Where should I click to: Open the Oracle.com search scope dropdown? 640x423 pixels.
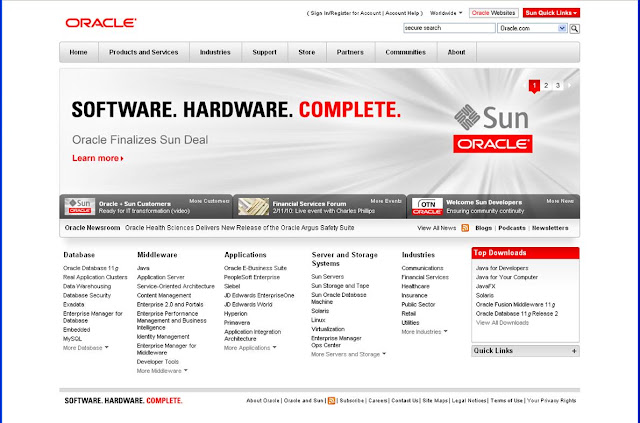pyautogui.click(x=532, y=28)
